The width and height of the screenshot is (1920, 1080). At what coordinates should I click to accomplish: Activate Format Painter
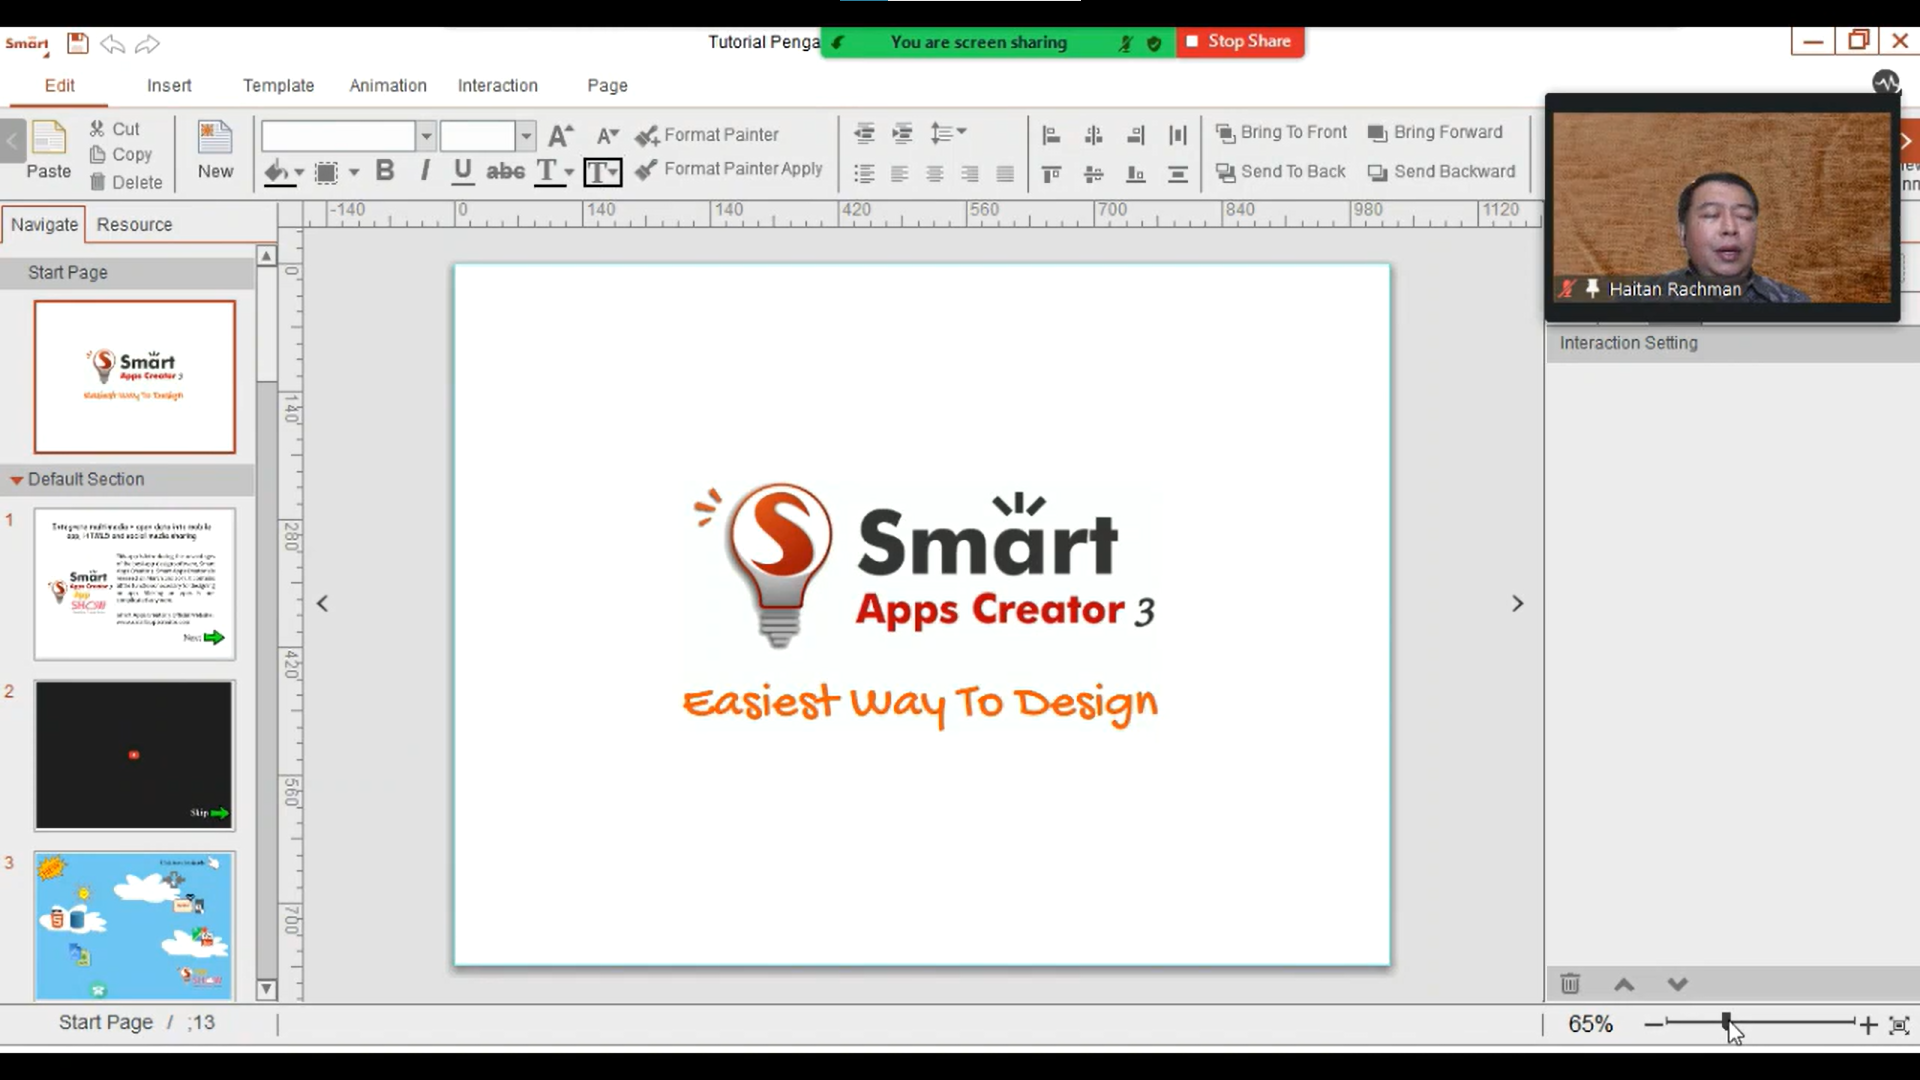(x=707, y=135)
